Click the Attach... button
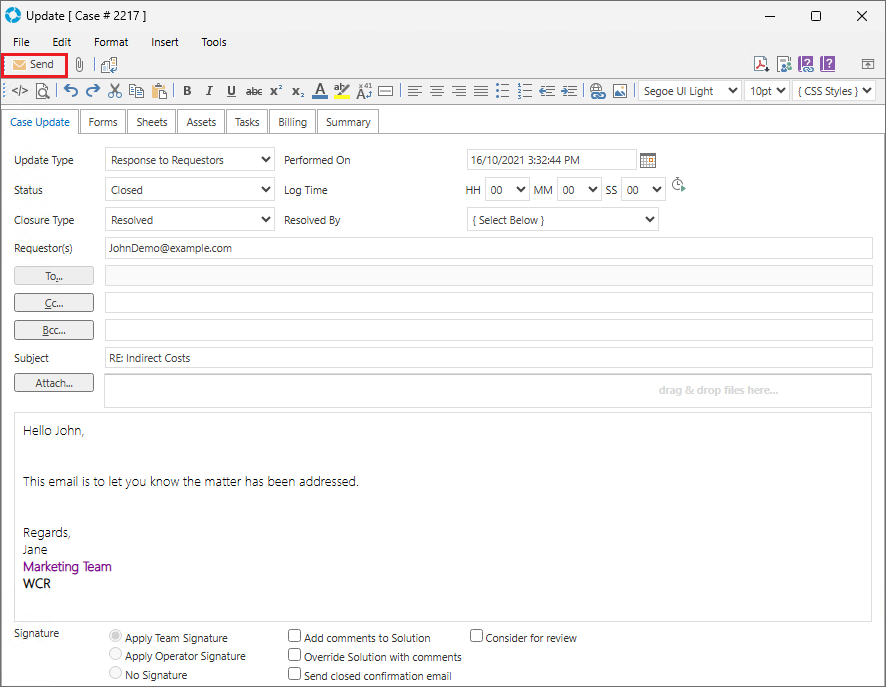This screenshot has height=687, width=886. [54, 382]
